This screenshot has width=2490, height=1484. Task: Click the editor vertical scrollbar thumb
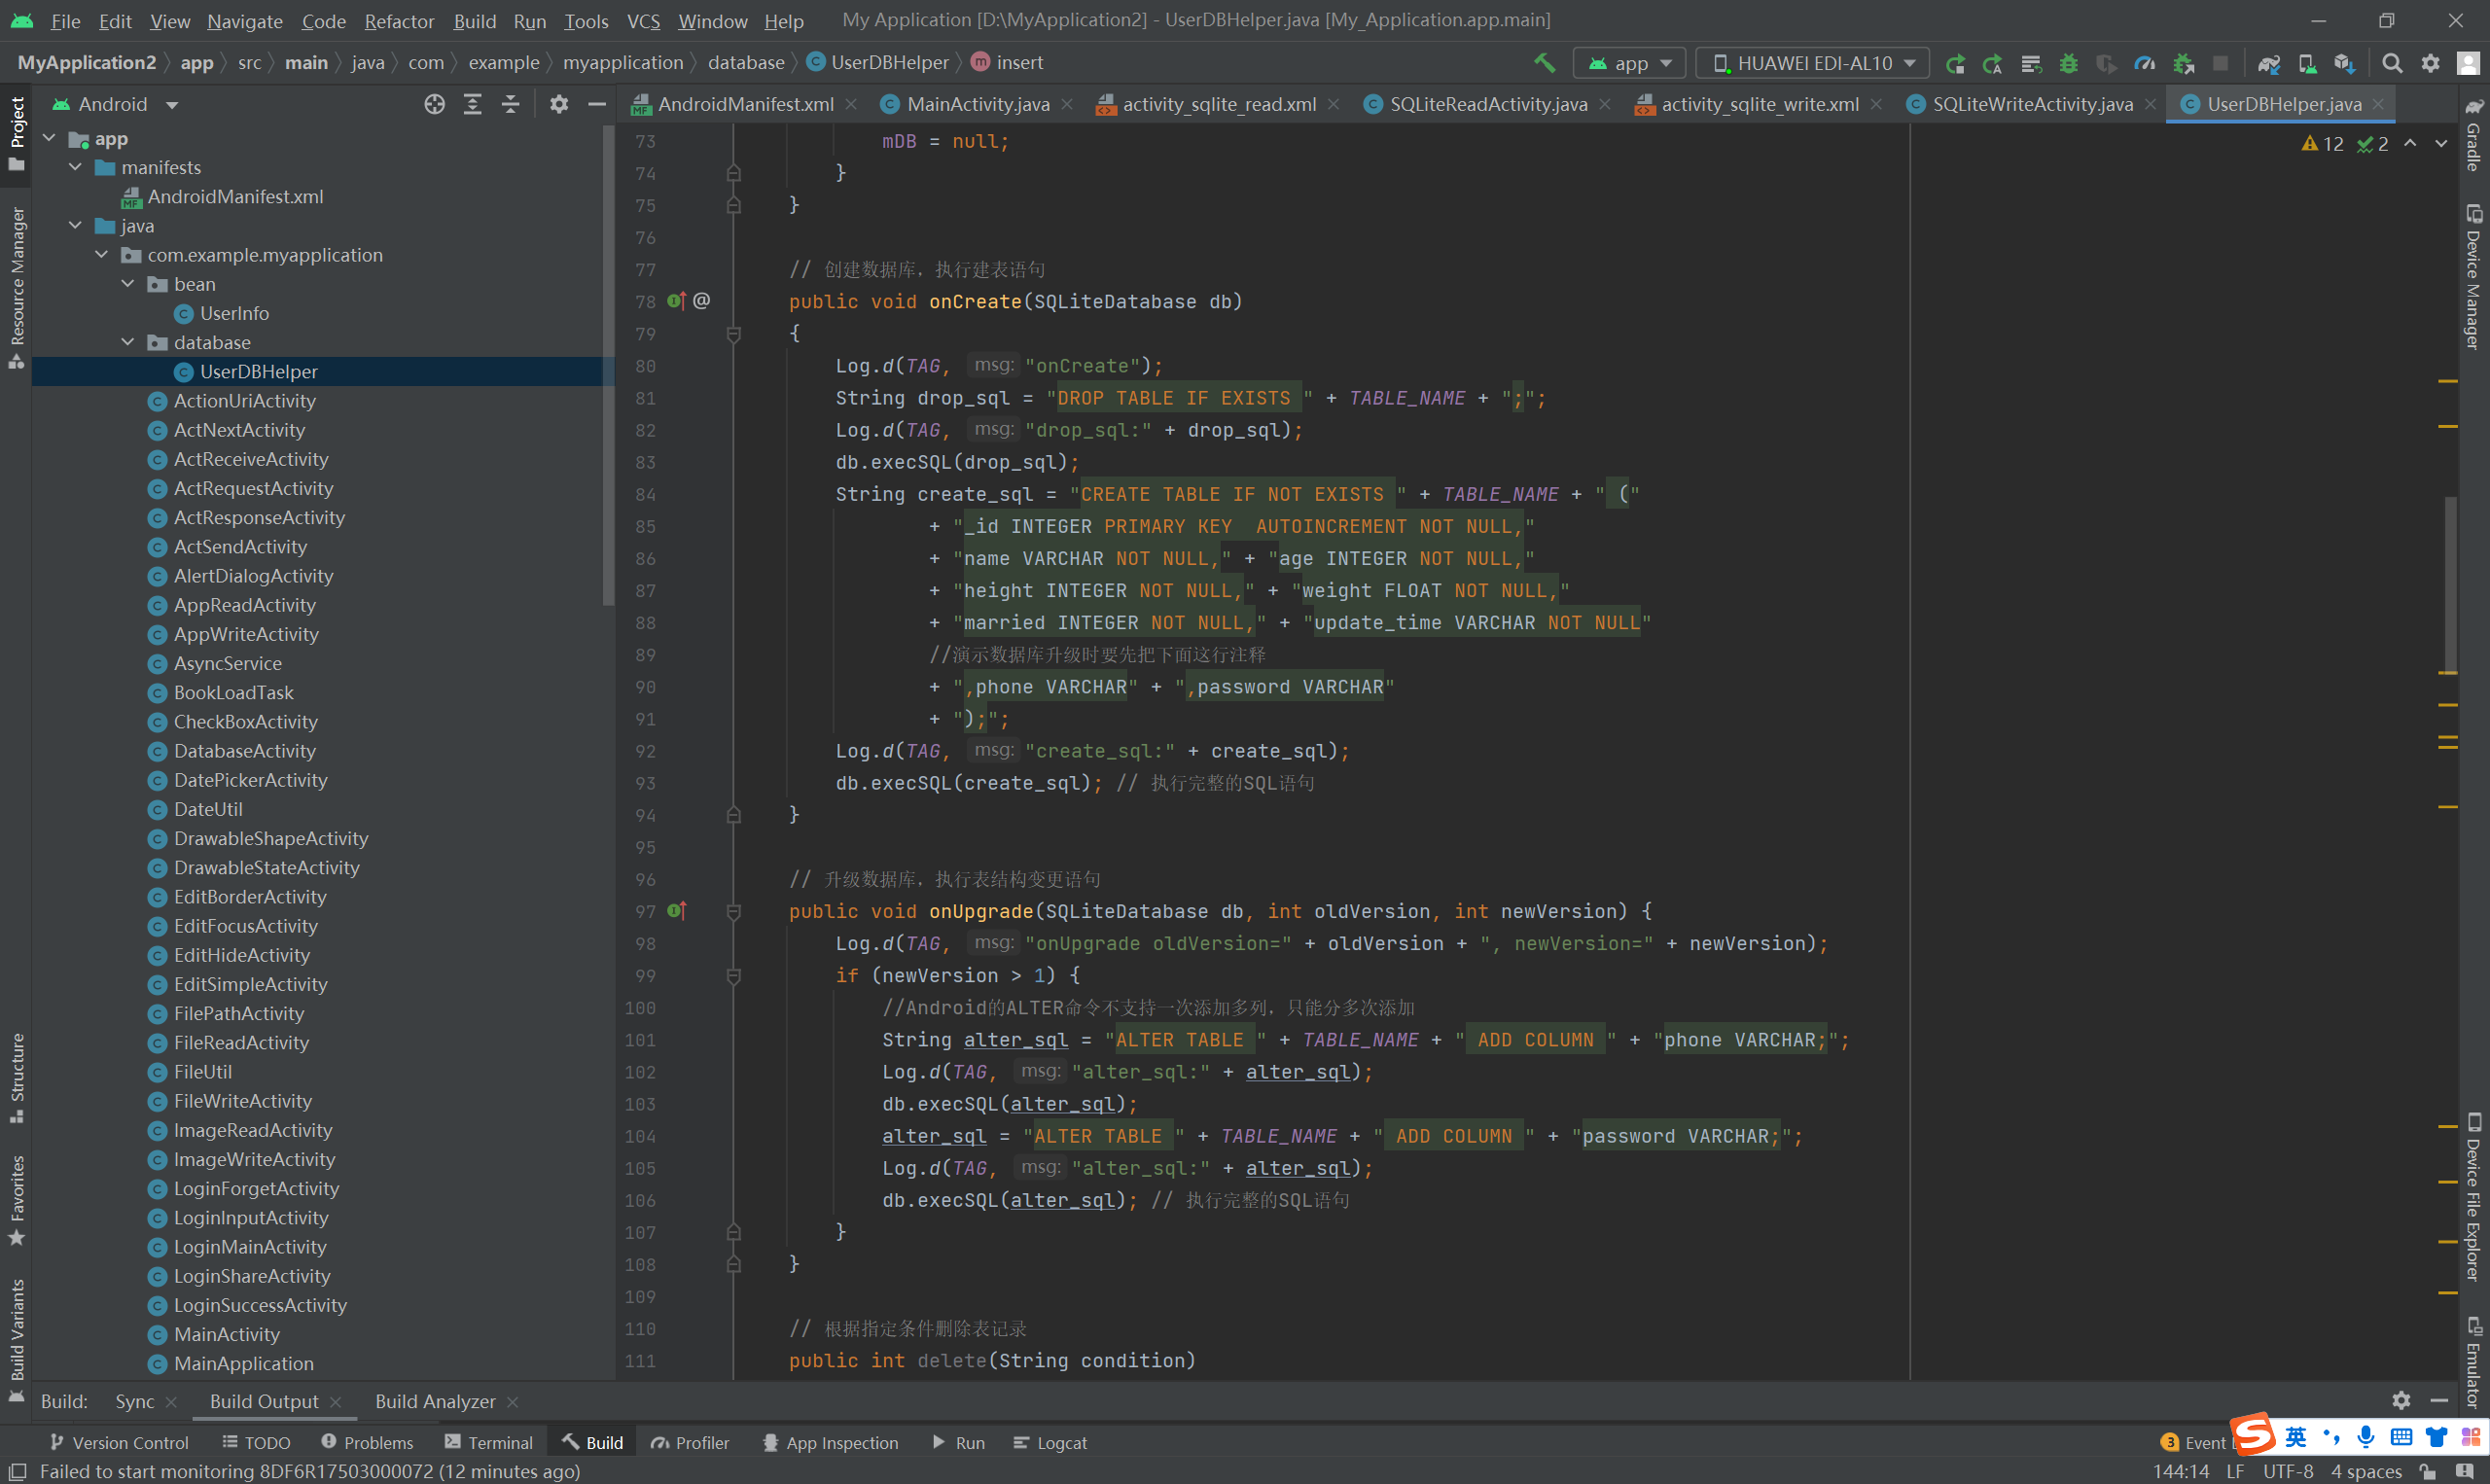[2450, 585]
